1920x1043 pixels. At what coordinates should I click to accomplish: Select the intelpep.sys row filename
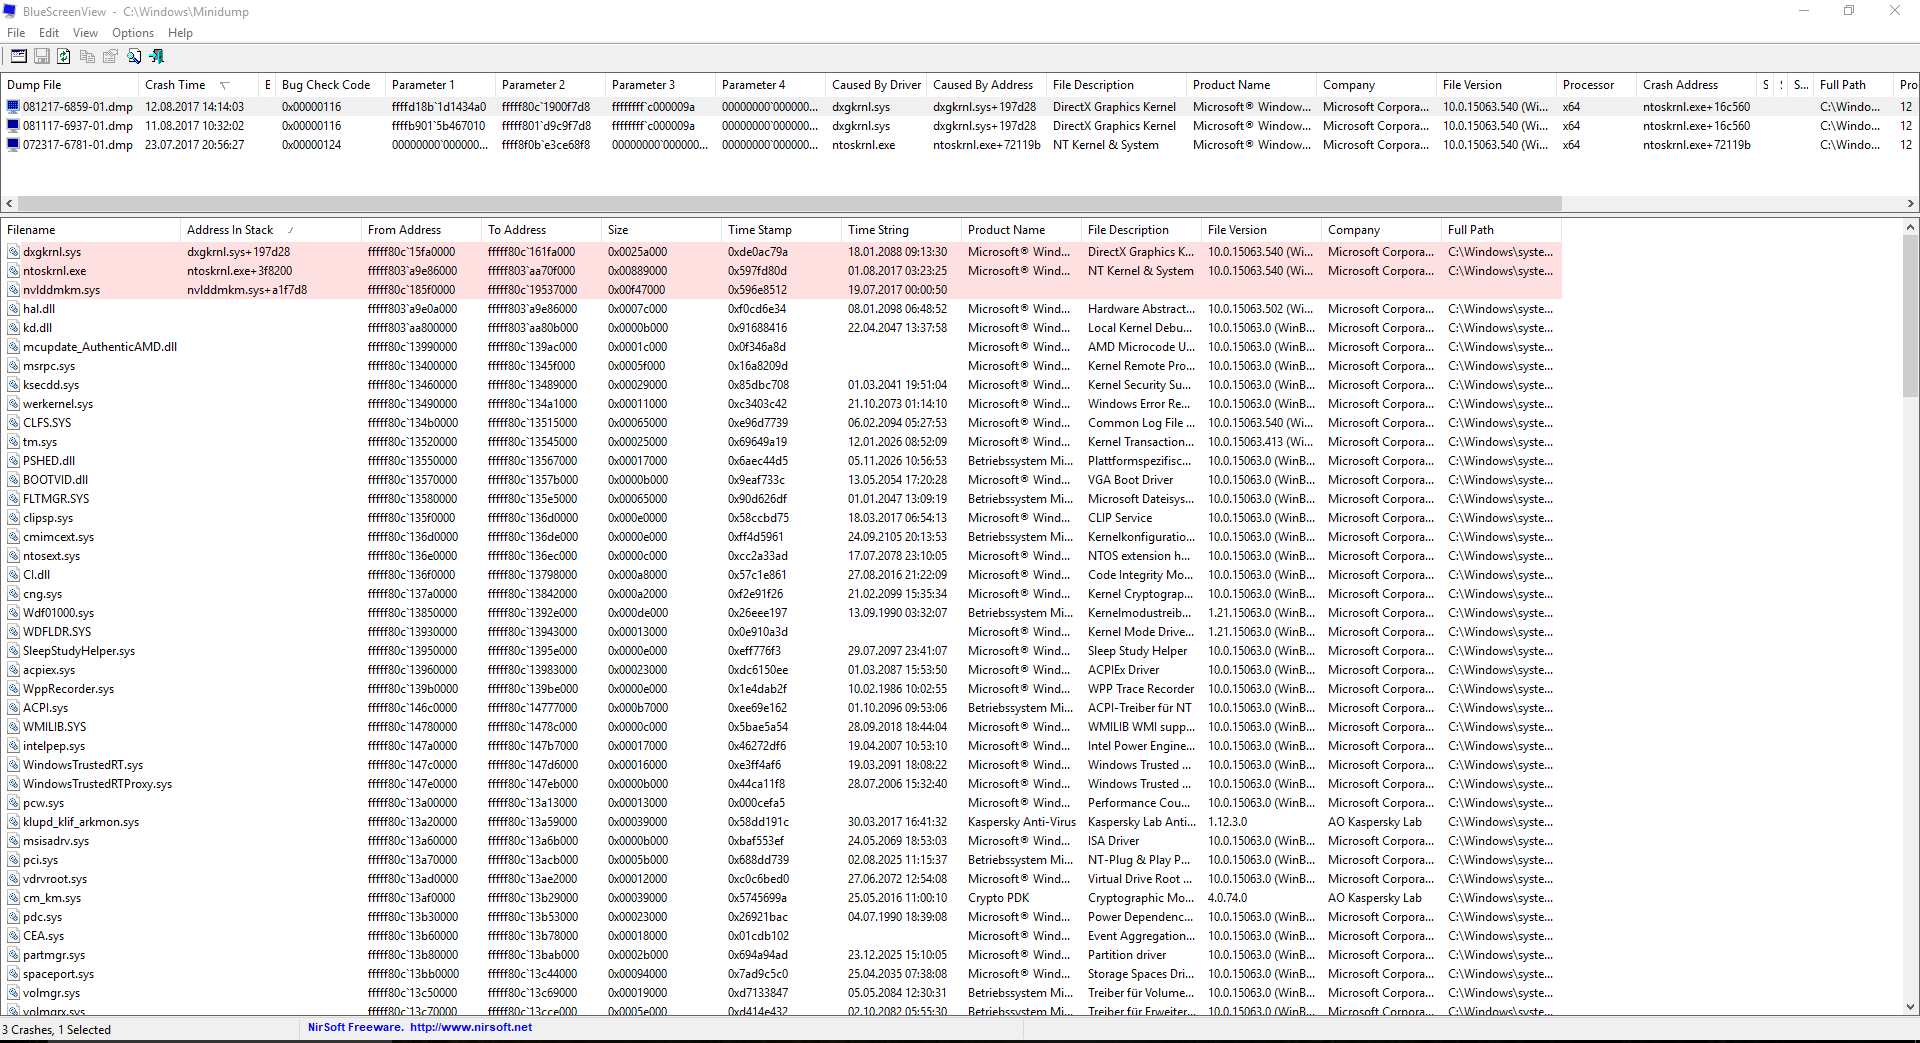(54, 746)
